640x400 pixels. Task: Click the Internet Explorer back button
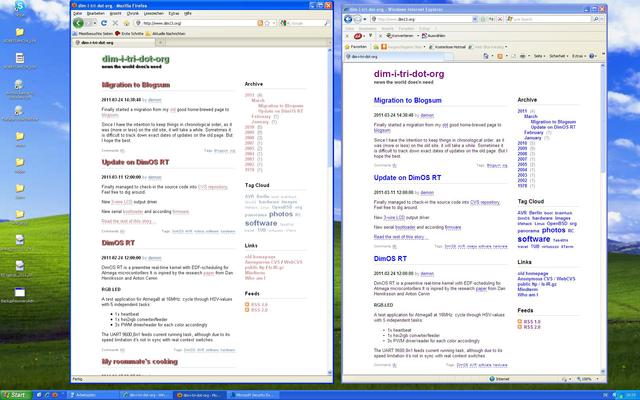[350, 17]
